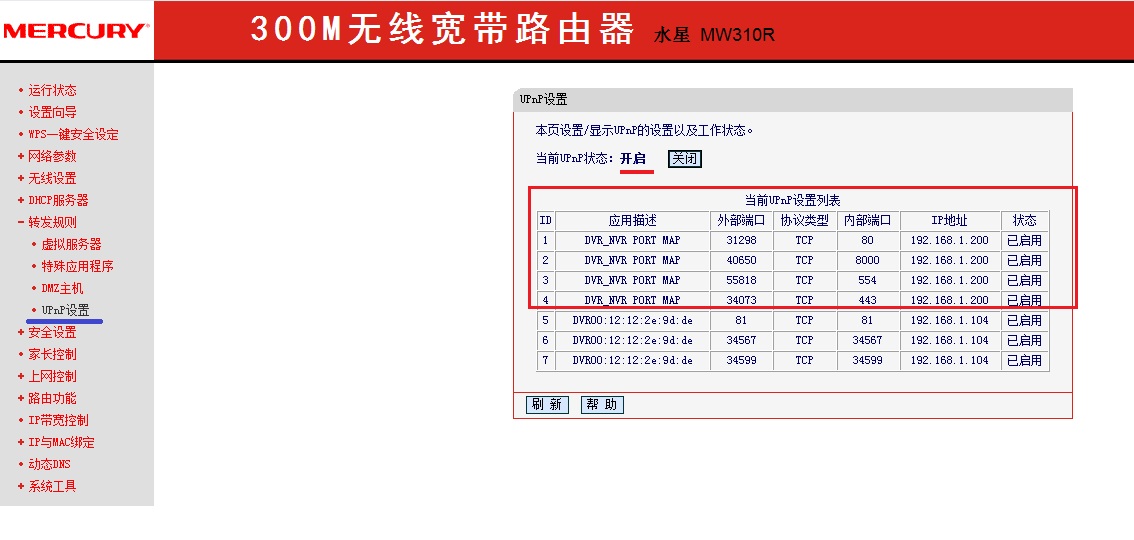Viewport: 1134px width, 540px height.
Task: Open WPS一键安全设定 page
Action: coord(73,134)
